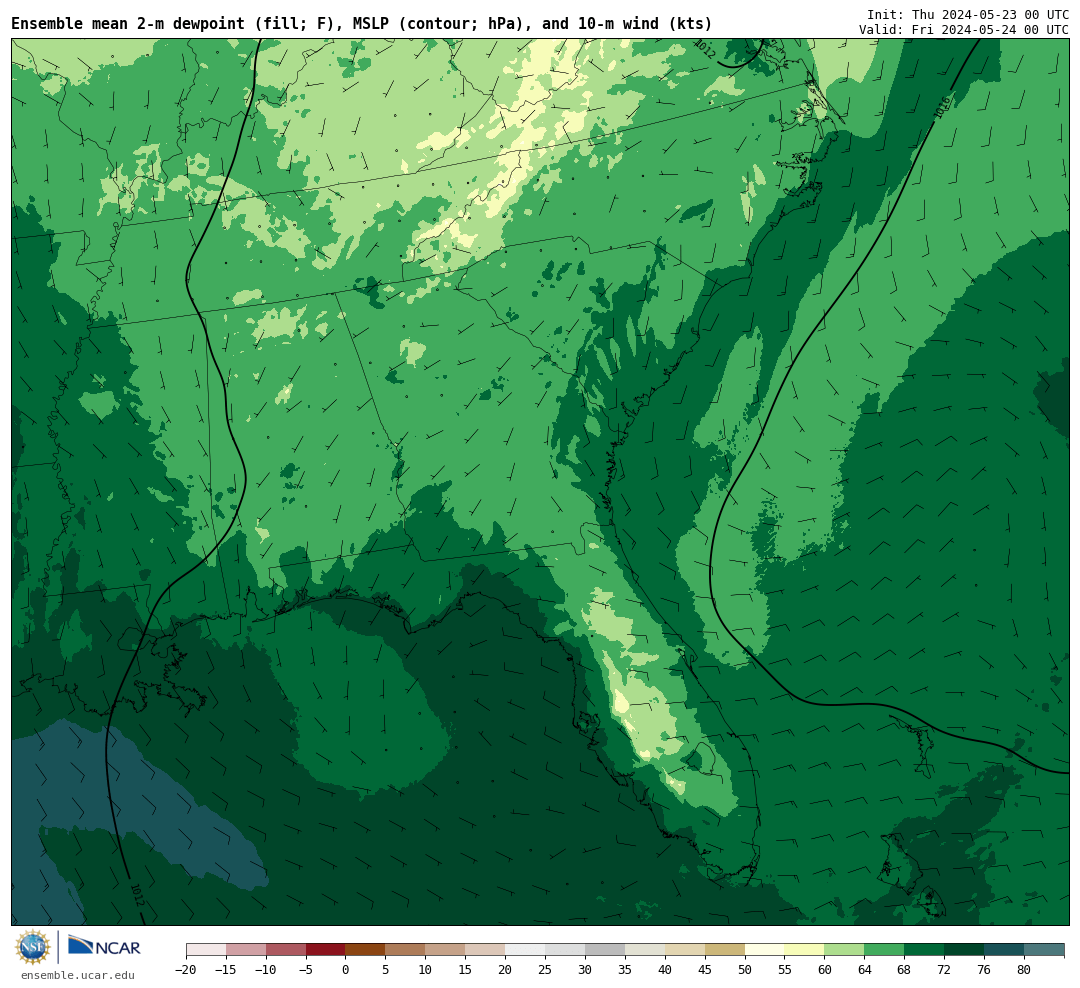Pick the dark teal swatch between 76 and 80

[1005, 950]
